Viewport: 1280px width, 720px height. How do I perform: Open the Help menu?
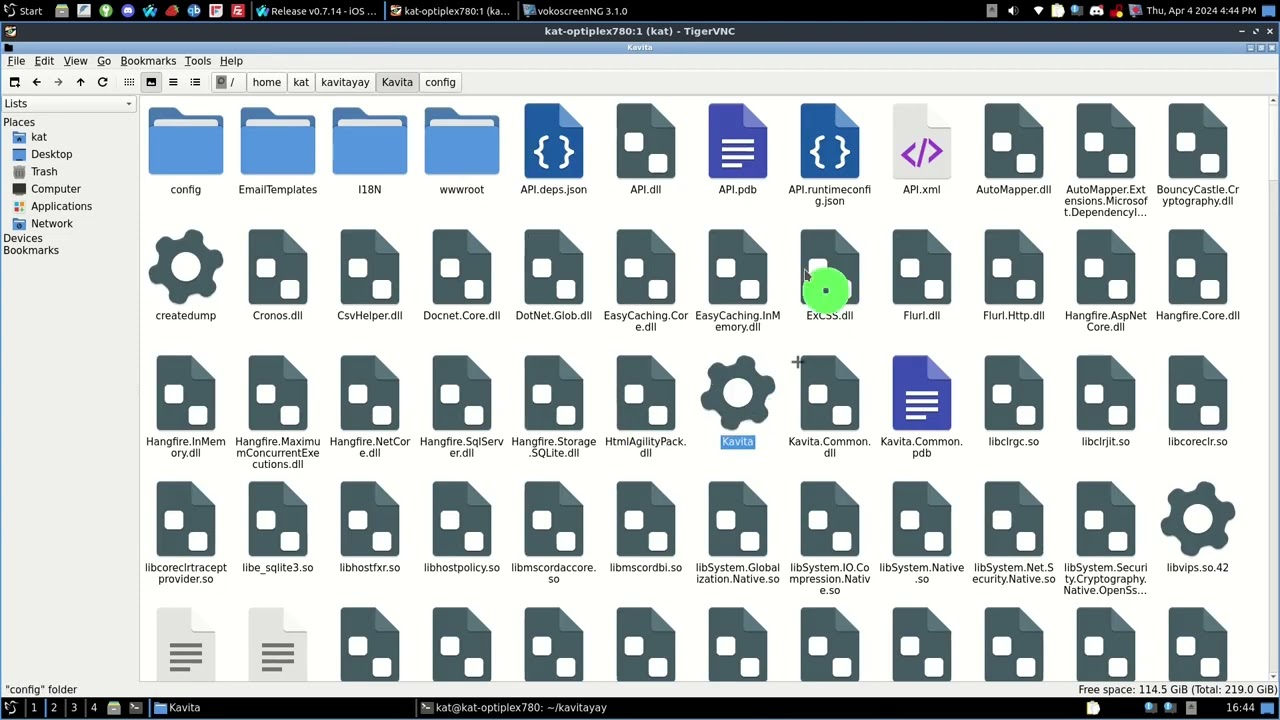(231, 61)
